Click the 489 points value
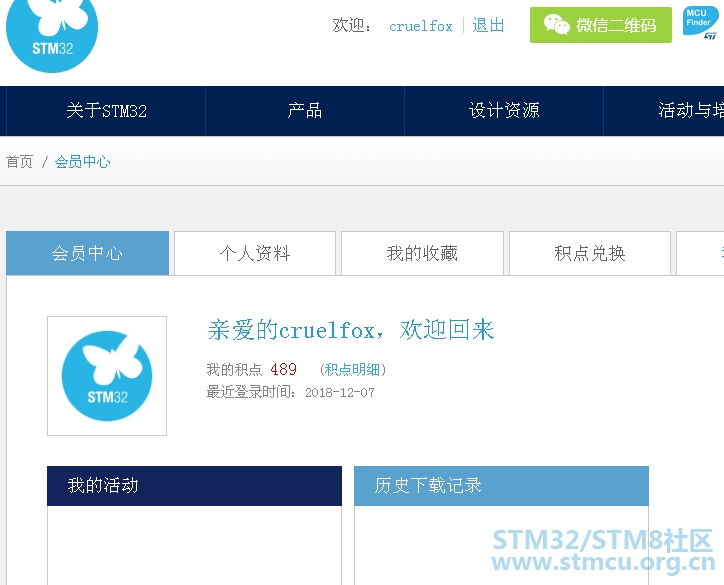Image resolution: width=724 pixels, height=585 pixels. (284, 369)
